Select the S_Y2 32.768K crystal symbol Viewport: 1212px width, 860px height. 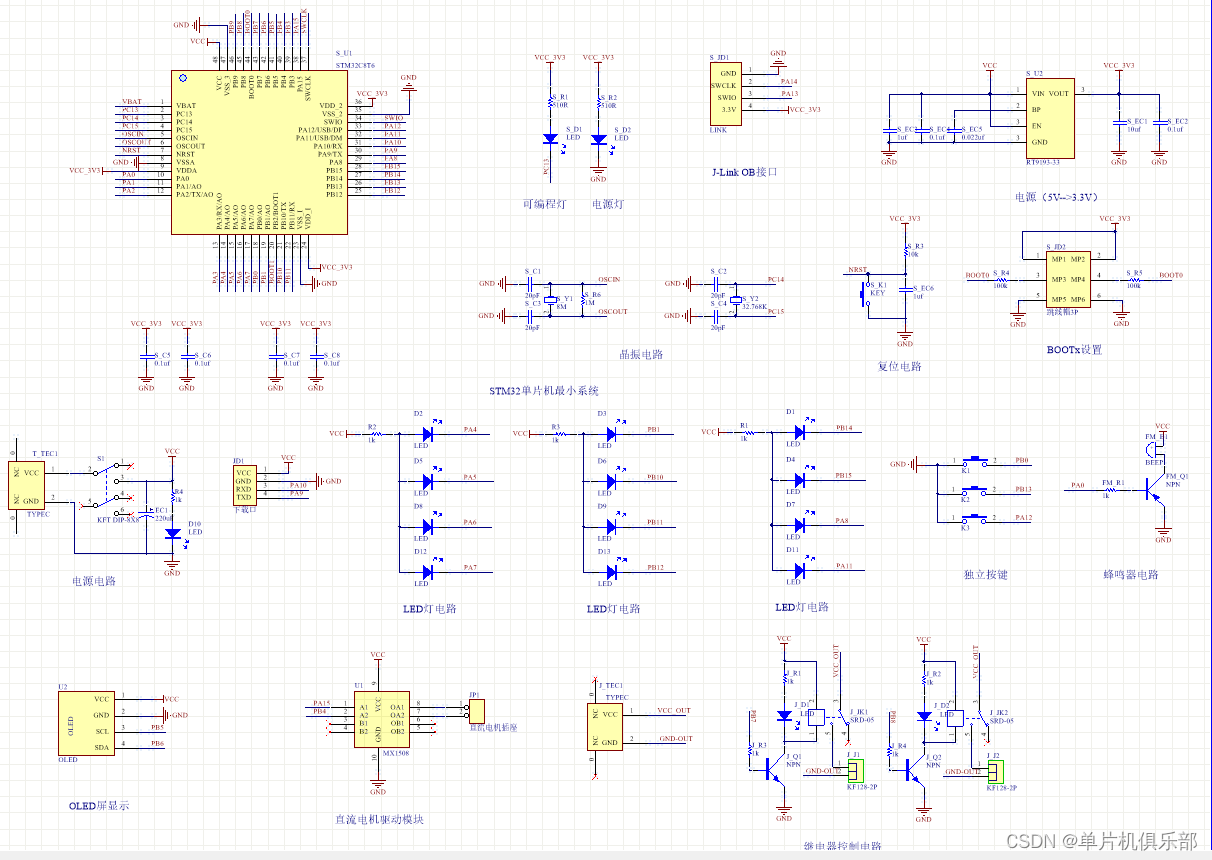click(737, 299)
